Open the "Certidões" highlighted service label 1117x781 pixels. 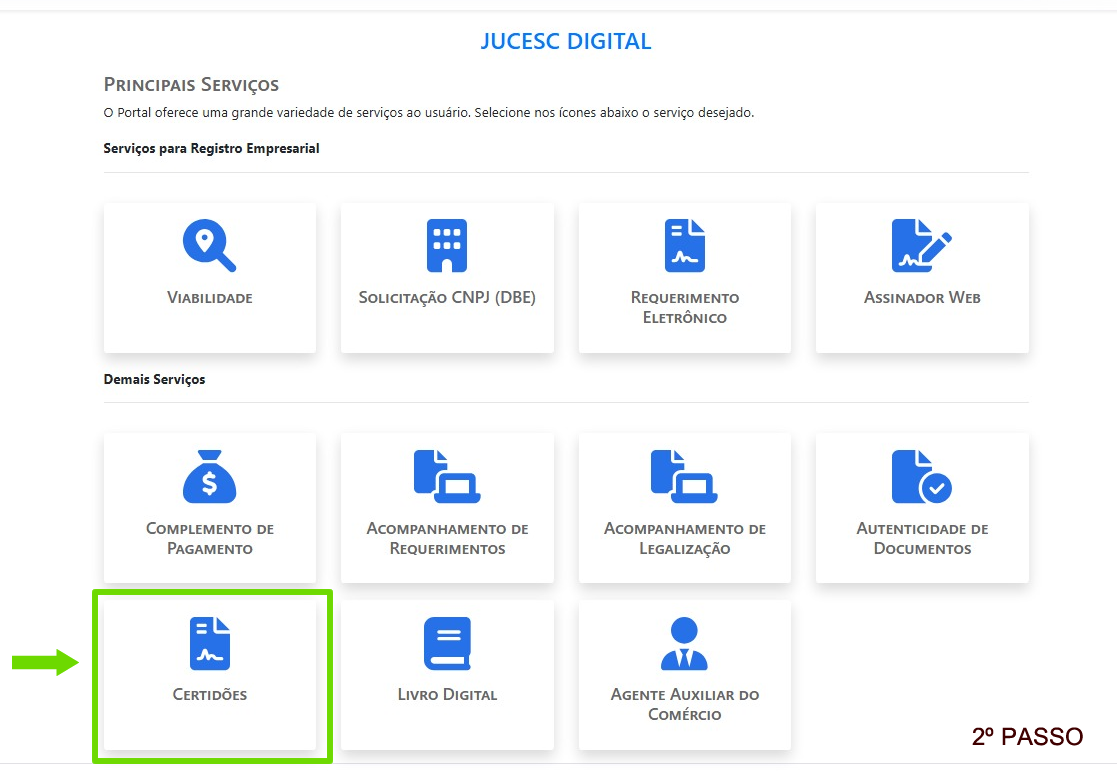coord(209,695)
